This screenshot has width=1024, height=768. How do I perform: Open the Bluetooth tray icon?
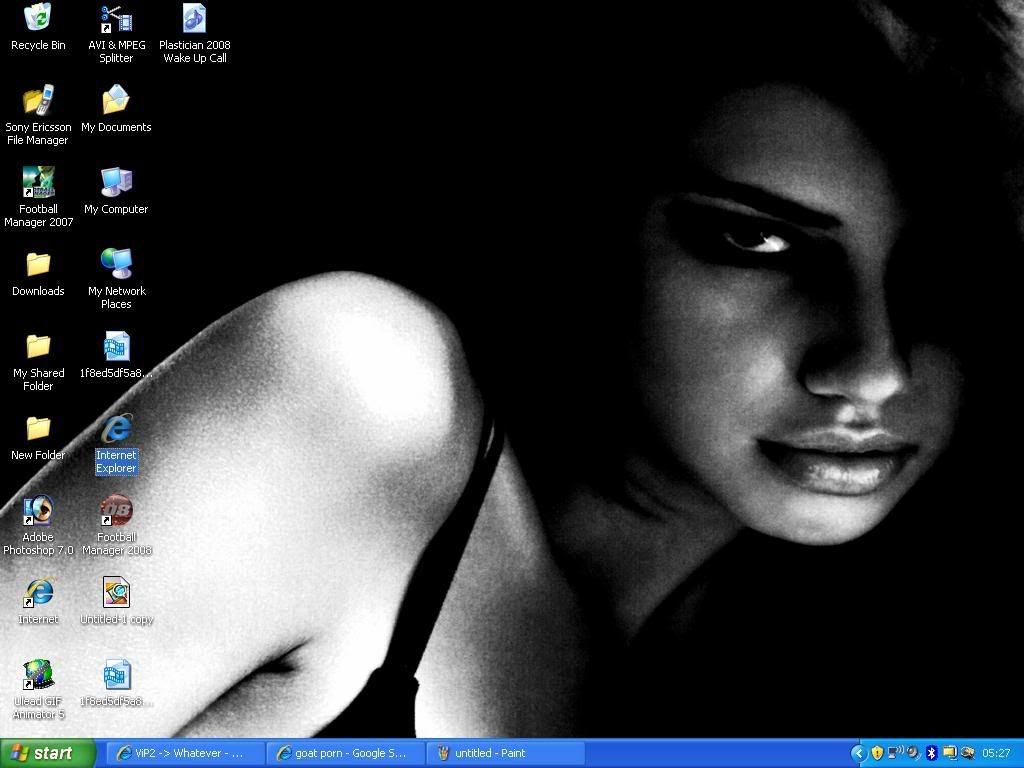[x=931, y=754]
